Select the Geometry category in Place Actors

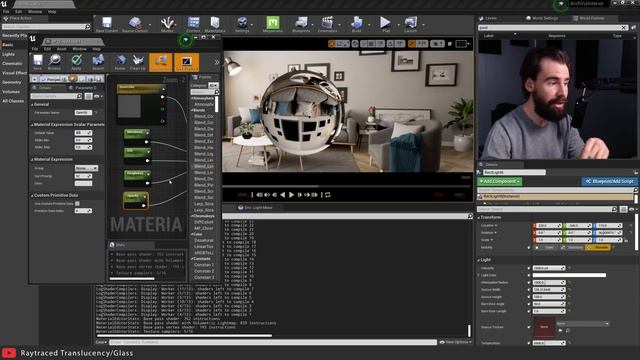pos(12,82)
